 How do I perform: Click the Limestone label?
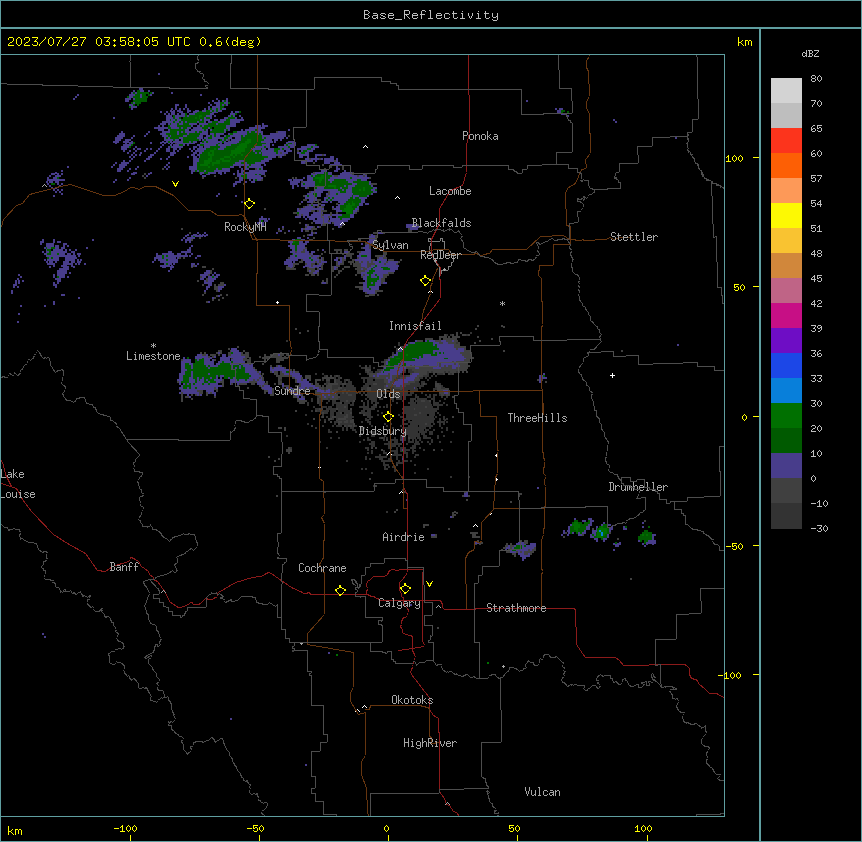[153, 356]
